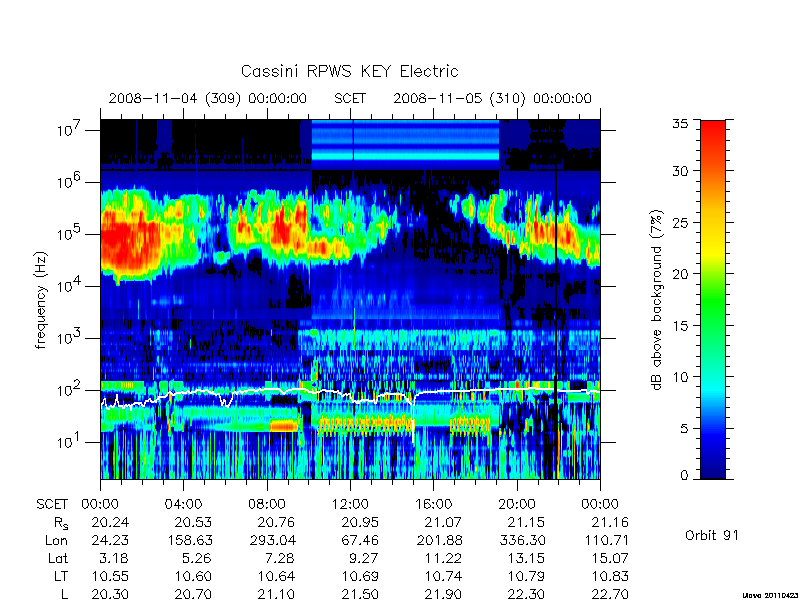
Task: Click the Lon value 158.63
Action: point(188,540)
